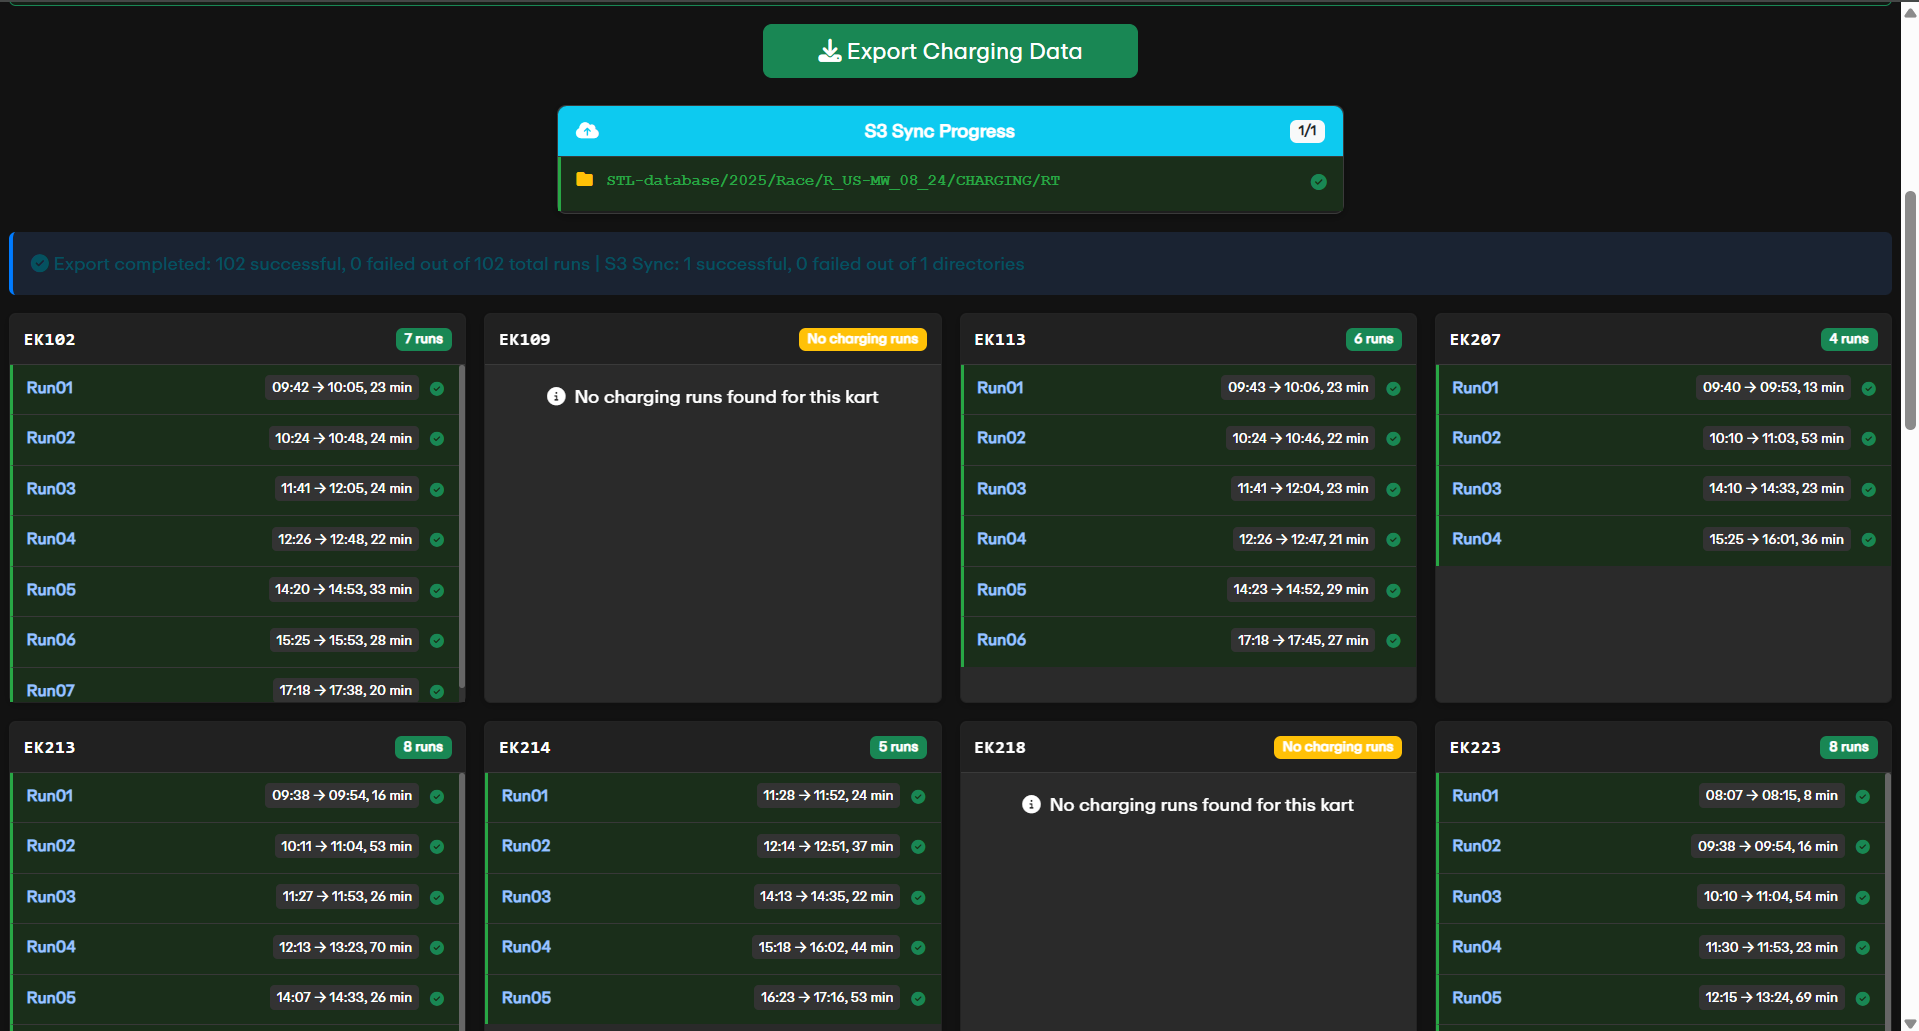Click the 4 runs badge on EK207
This screenshot has width=1919, height=1031.
point(1849,339)
